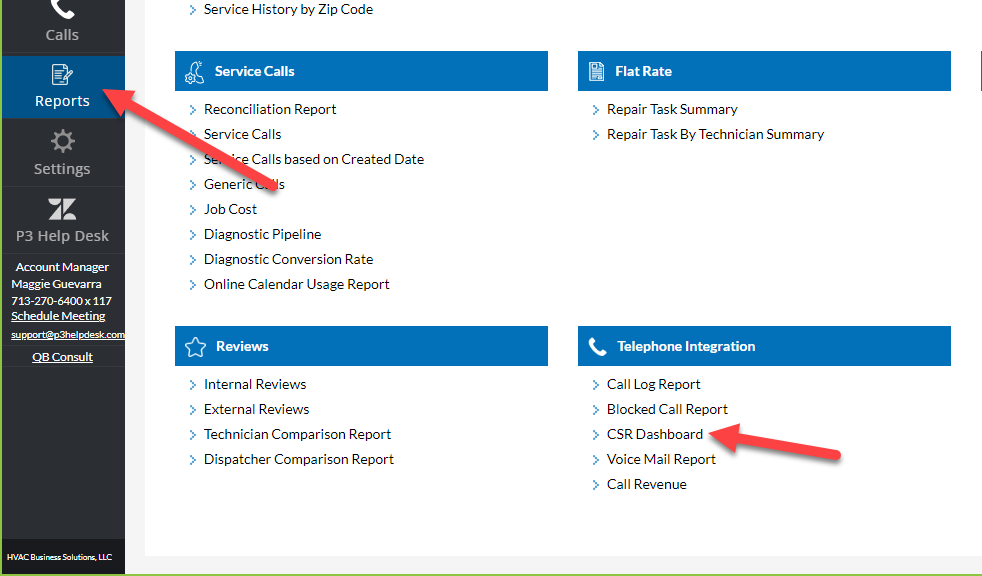Open Diagnostic Conversion Rate report
The height and width of the screenshot is (576, 982).
pos(288,260)
